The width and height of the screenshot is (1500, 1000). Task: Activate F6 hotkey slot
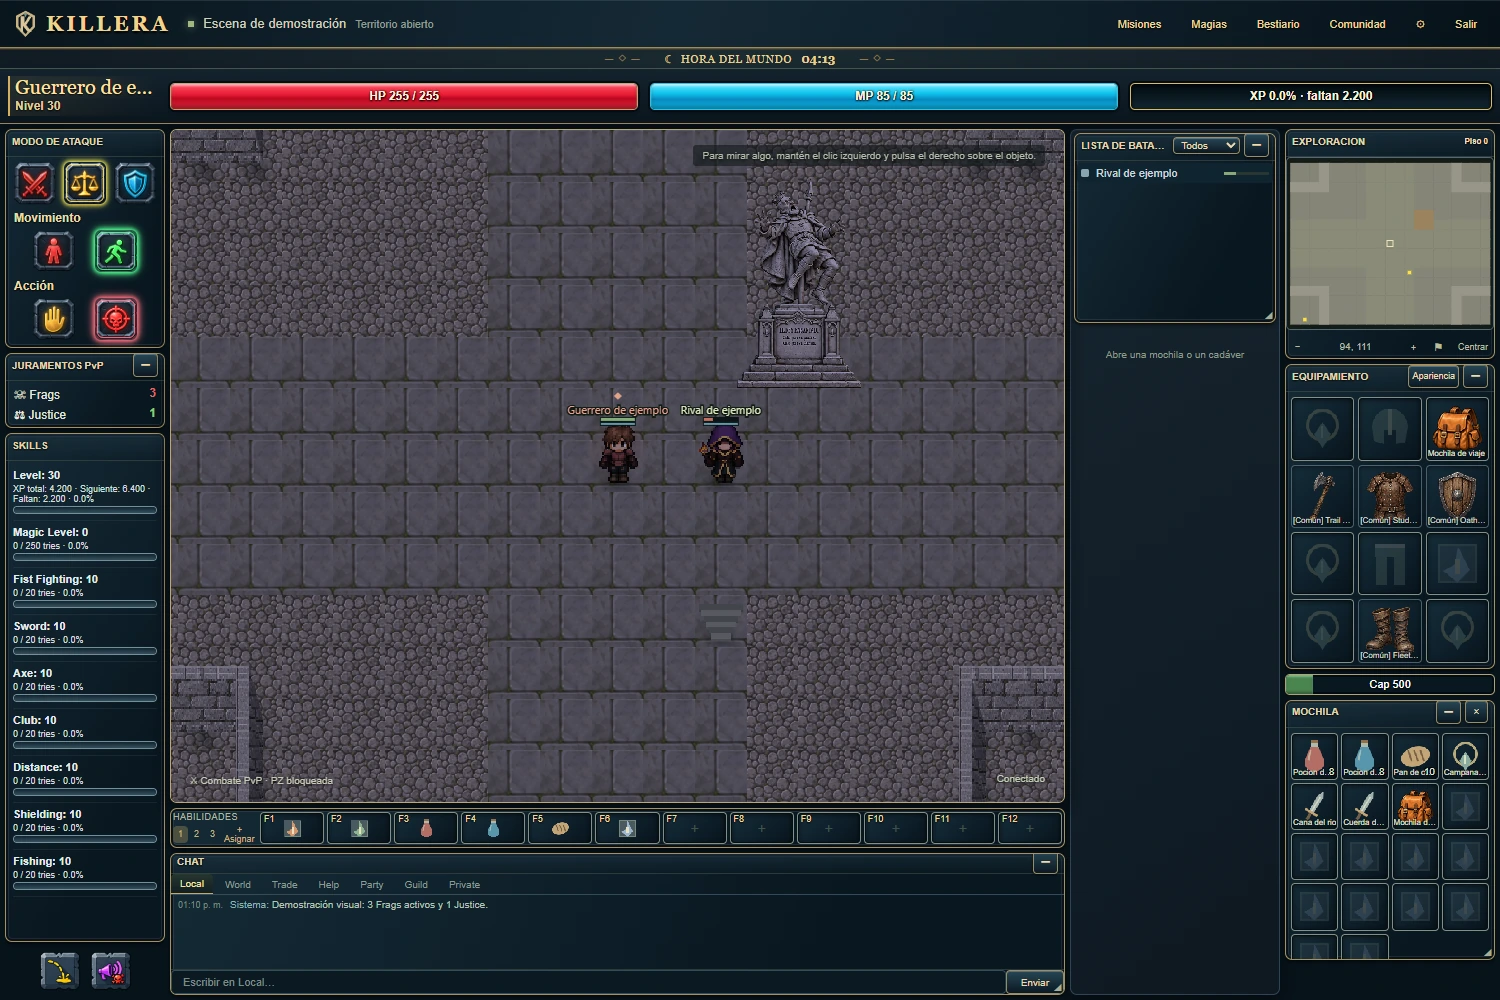[627, 828]
